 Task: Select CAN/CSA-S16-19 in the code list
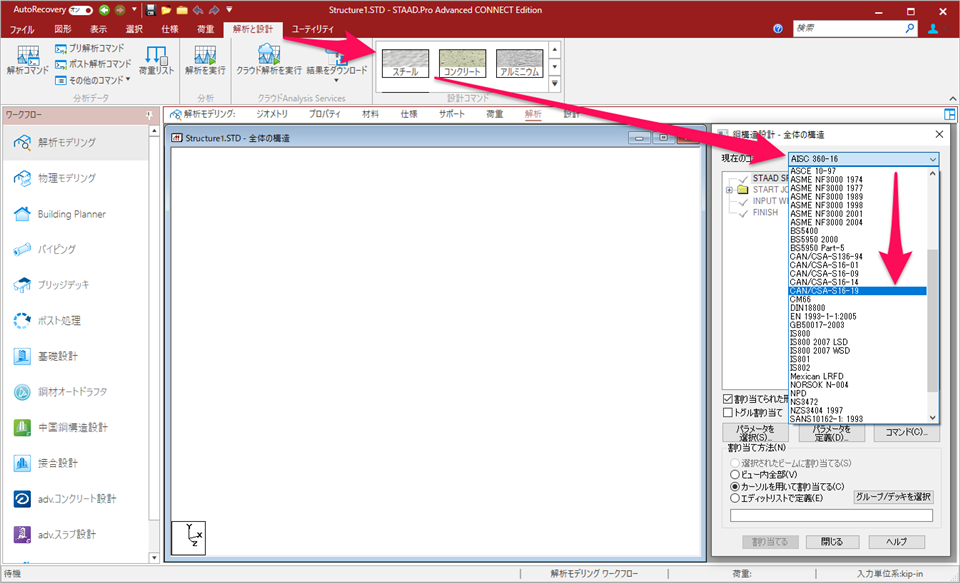(x=858, y=291)
